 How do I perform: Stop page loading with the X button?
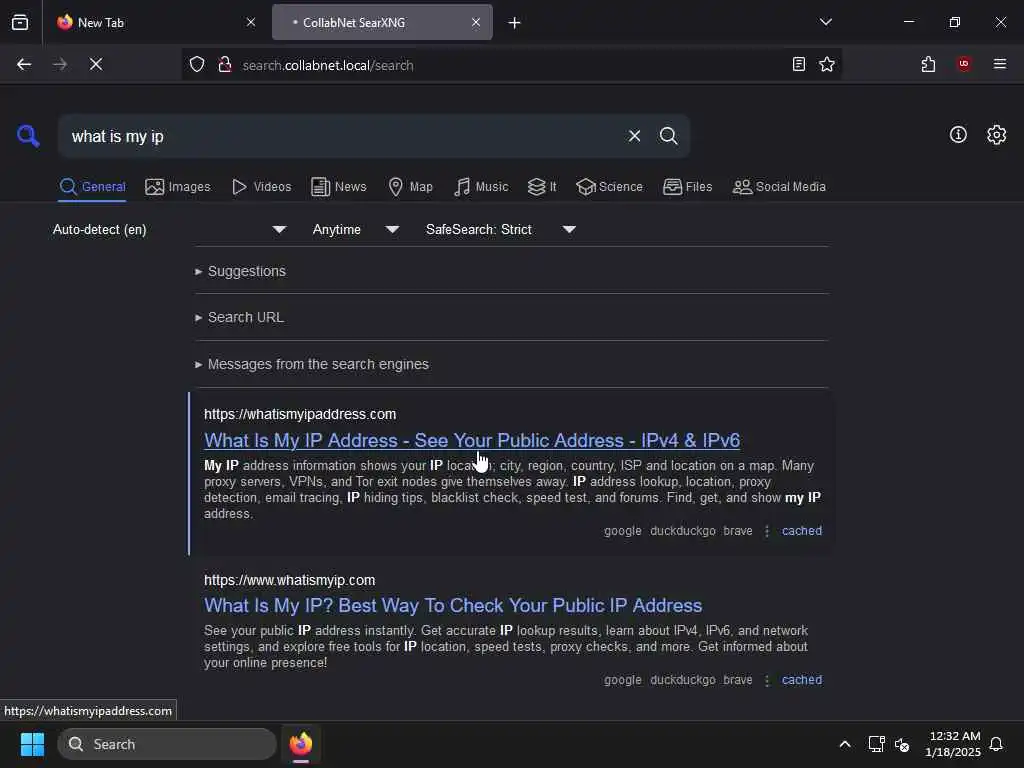(96, 64)
